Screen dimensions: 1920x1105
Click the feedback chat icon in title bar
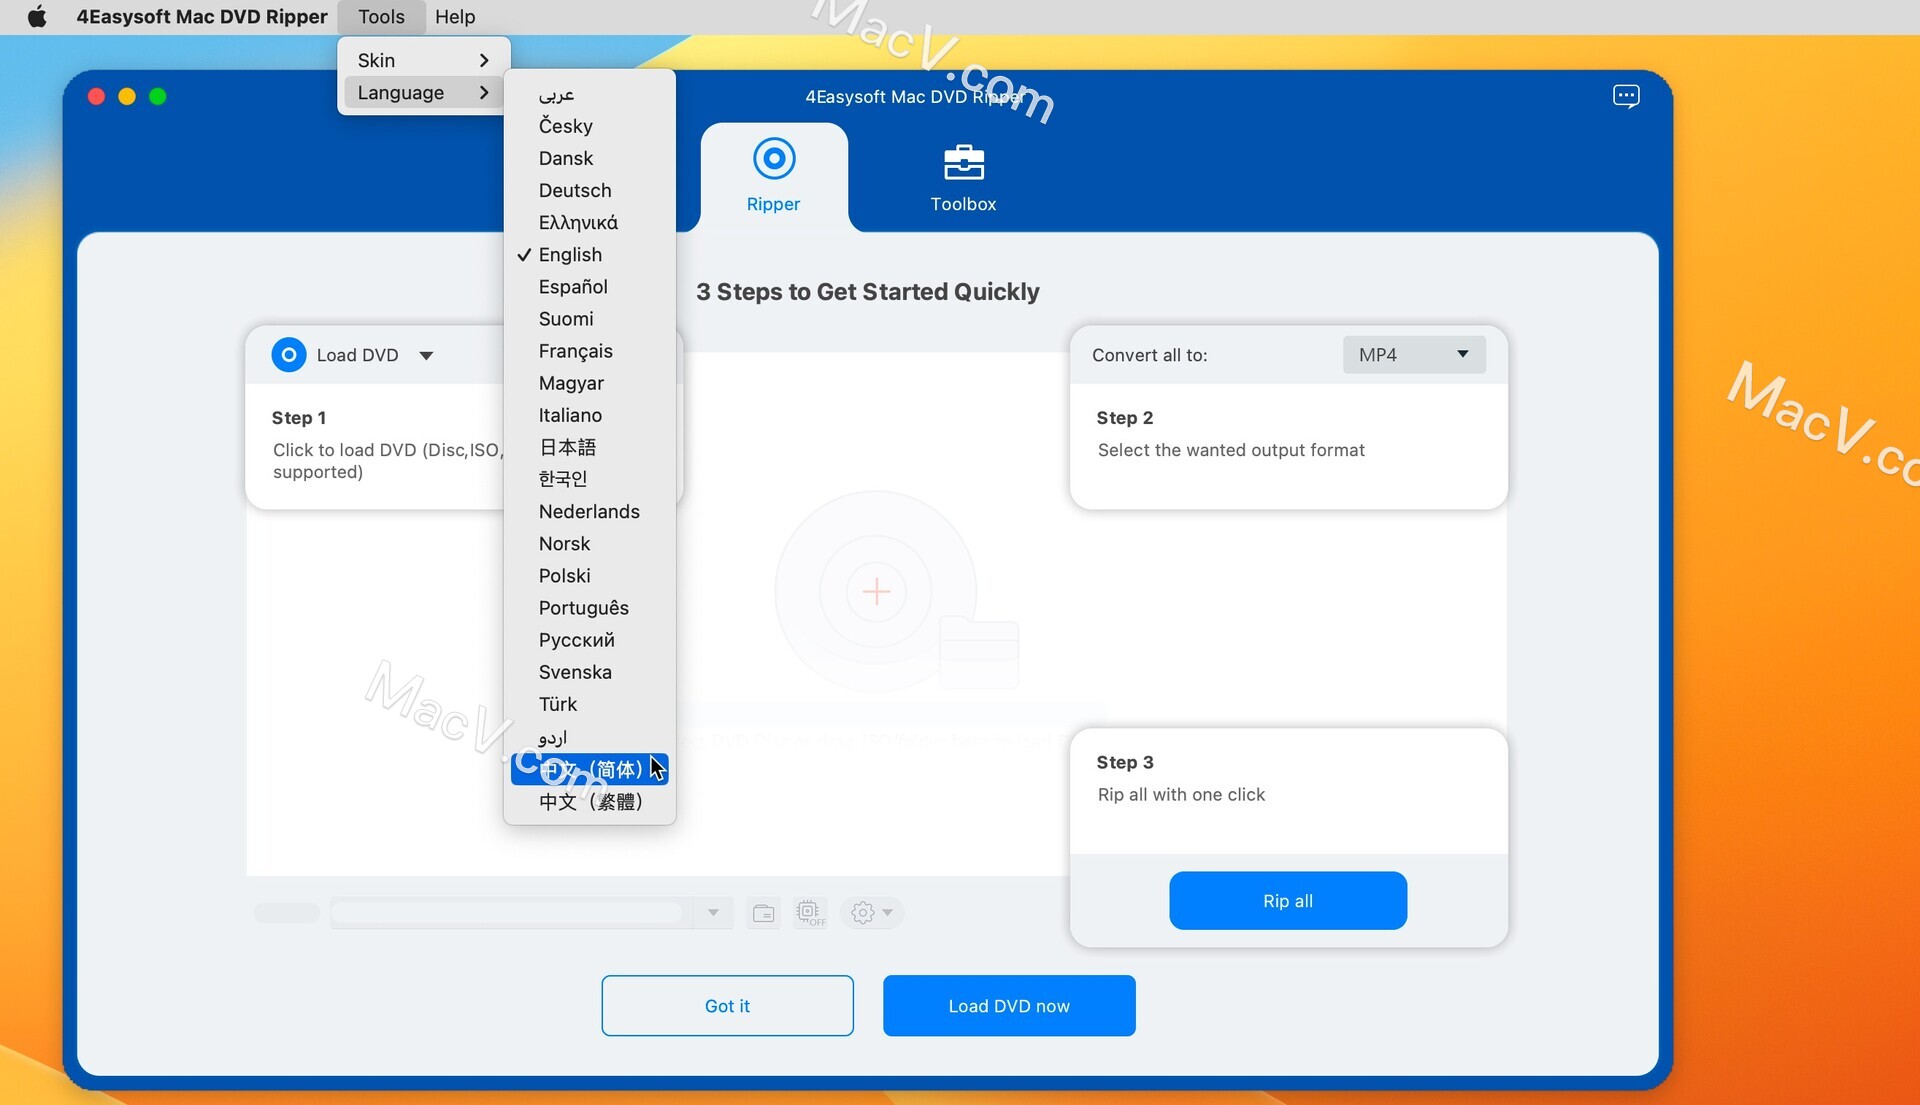[x=1626, y=96]
